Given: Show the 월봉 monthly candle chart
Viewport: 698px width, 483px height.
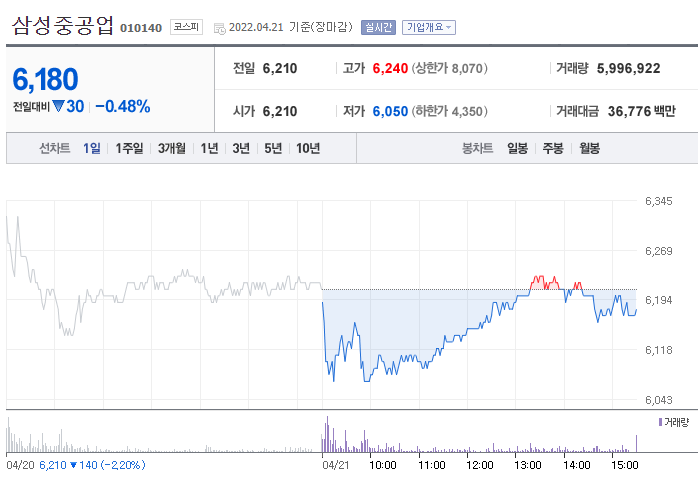Looking at the screenshot, I should [589, 148].
